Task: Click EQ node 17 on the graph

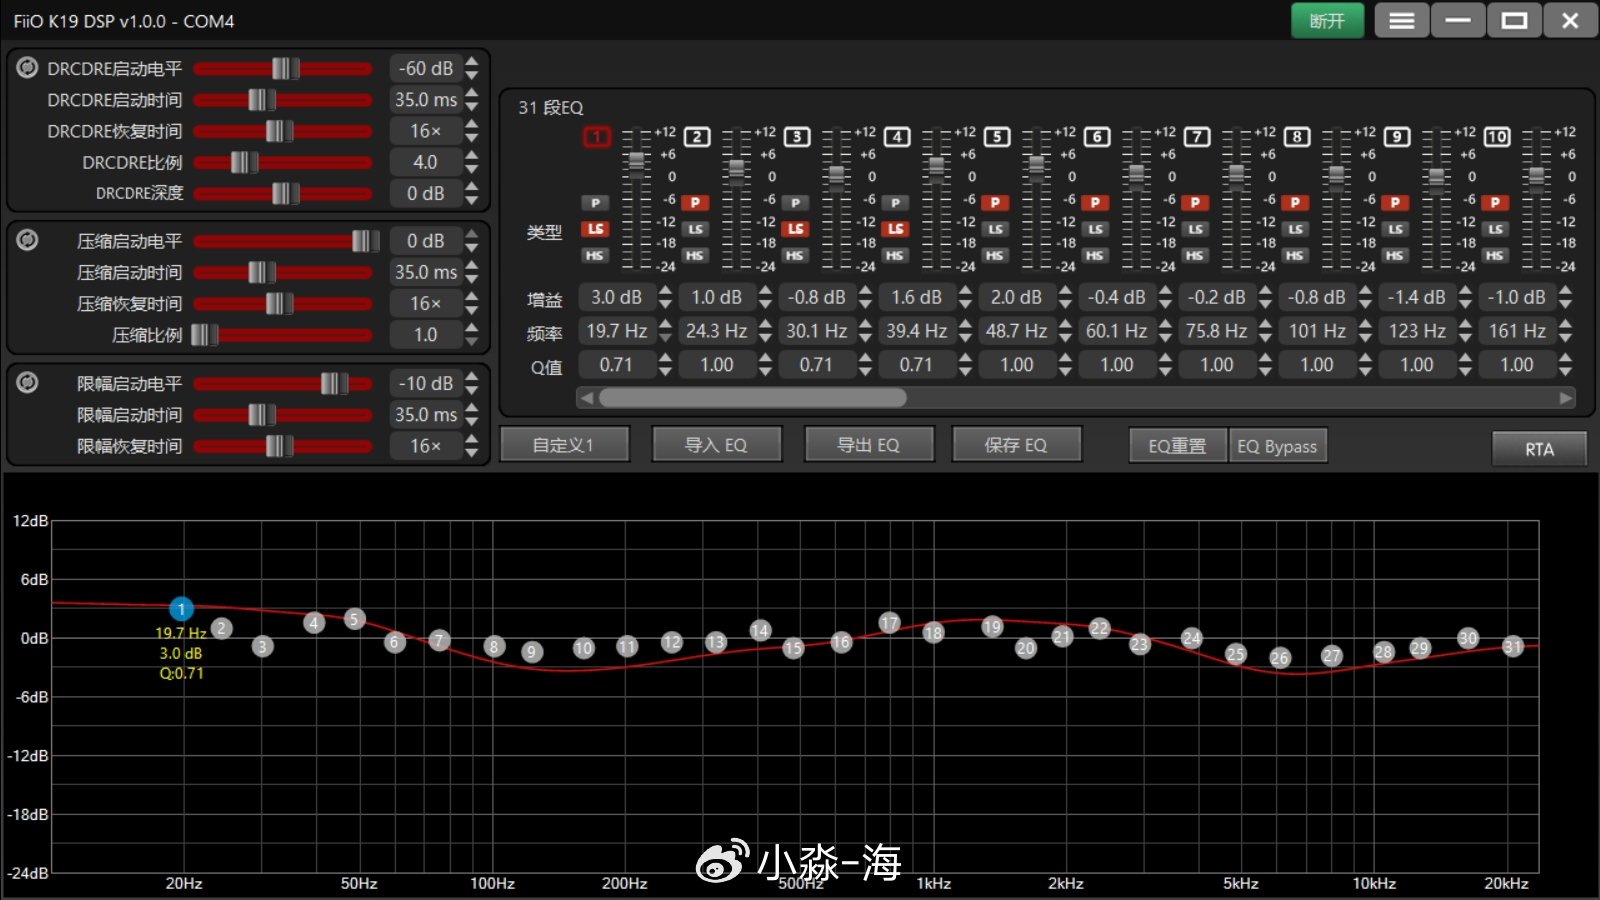Action: click(889, 623)
